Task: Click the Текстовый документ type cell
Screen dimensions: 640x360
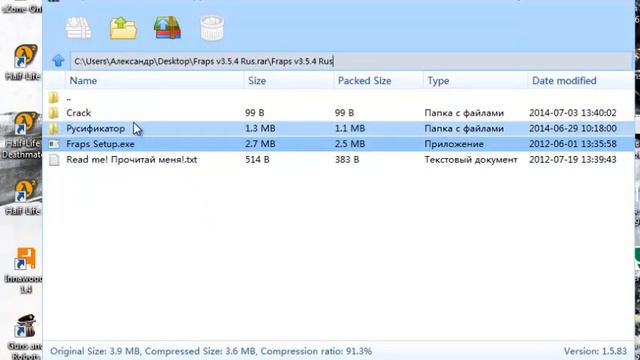Action: tap(471, 160)
